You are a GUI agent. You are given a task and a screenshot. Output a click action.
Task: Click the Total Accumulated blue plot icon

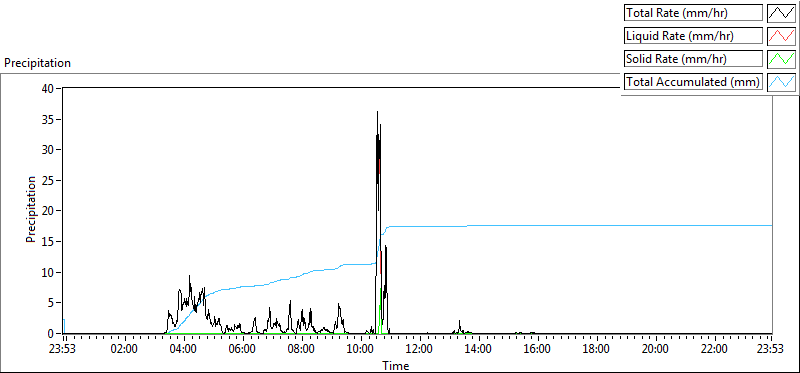(x=781, y=82)
